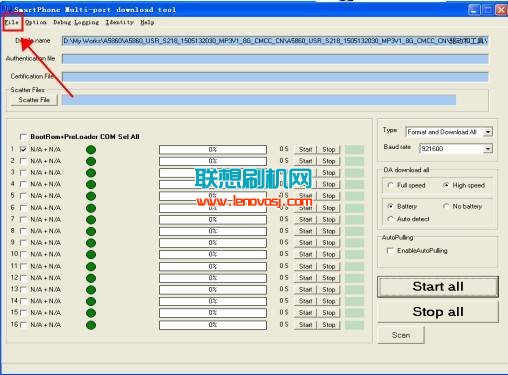The height and width of the screenshot is (375, 508).
Task: Select No battery radio button
Action: pos(446,206)
